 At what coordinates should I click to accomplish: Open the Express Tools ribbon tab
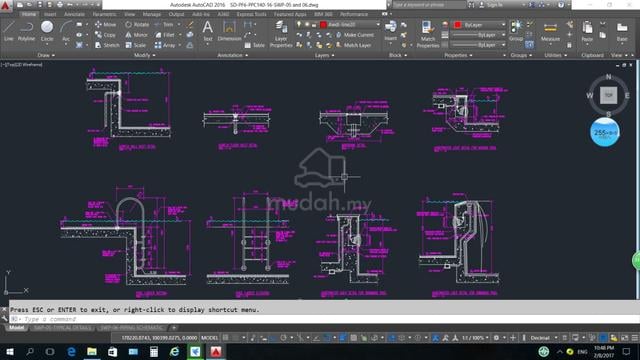pos(251,14)
